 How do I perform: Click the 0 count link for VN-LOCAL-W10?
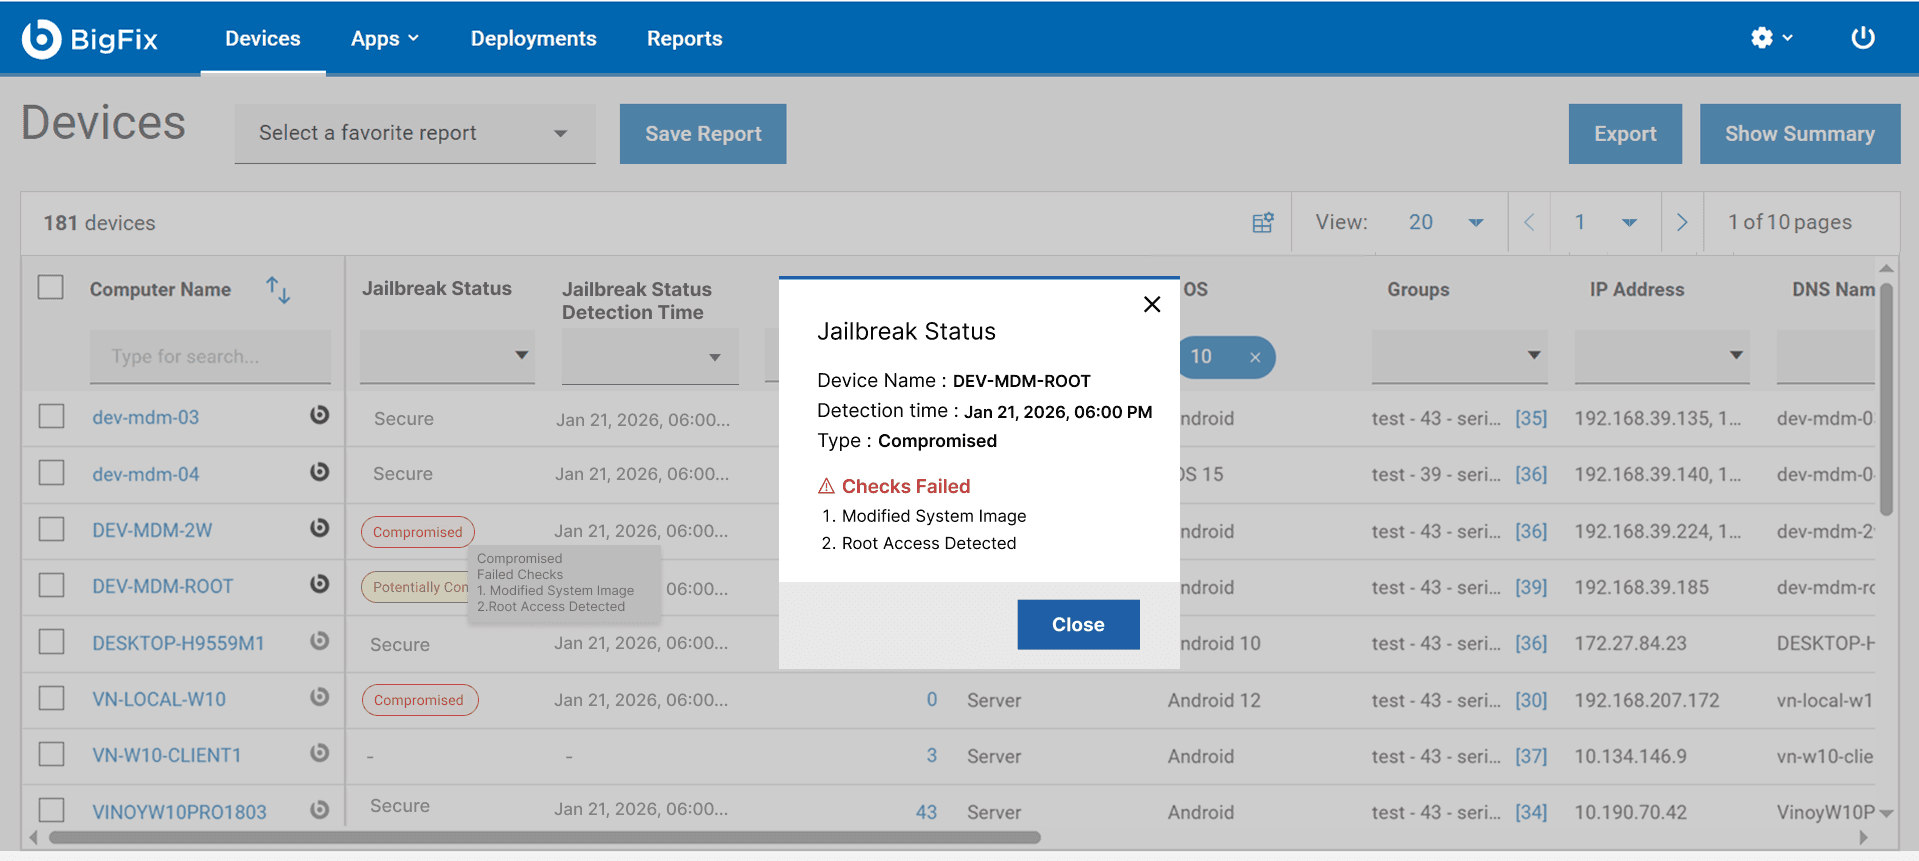pos(931,700)
